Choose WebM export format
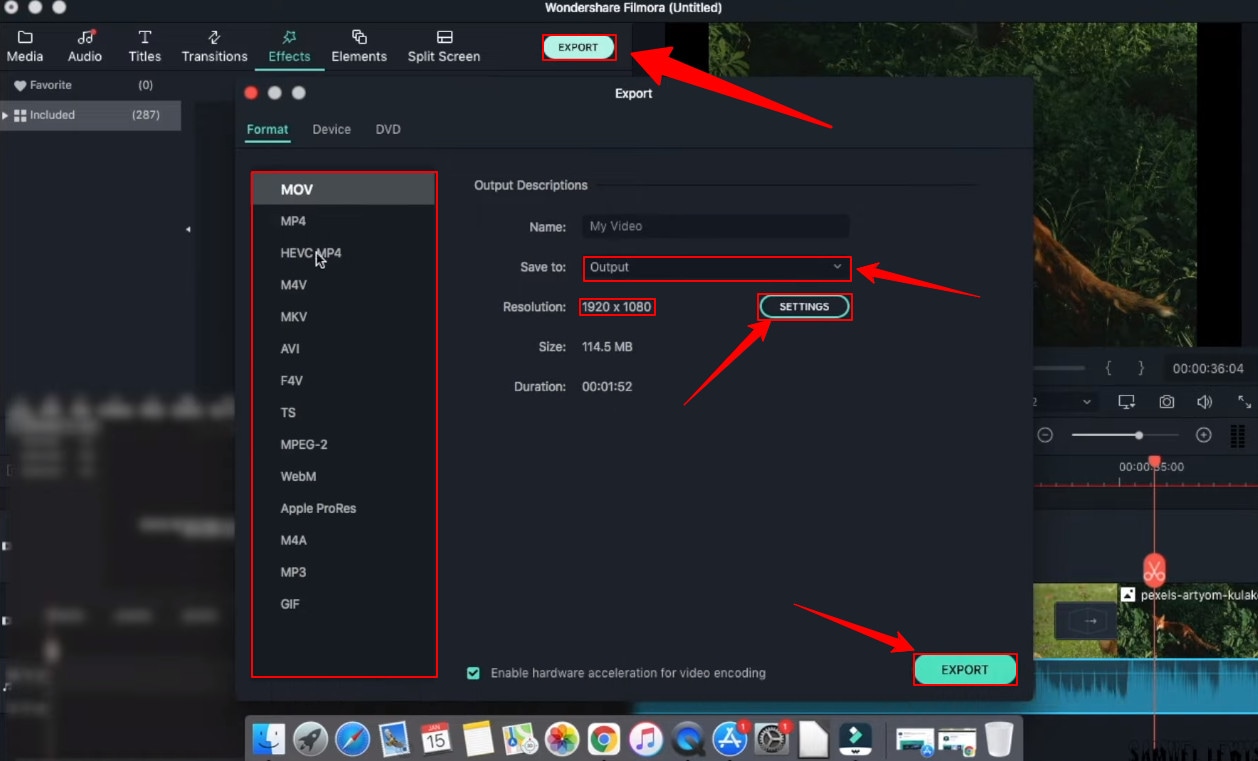1258x761 pixels. point(344,477)
